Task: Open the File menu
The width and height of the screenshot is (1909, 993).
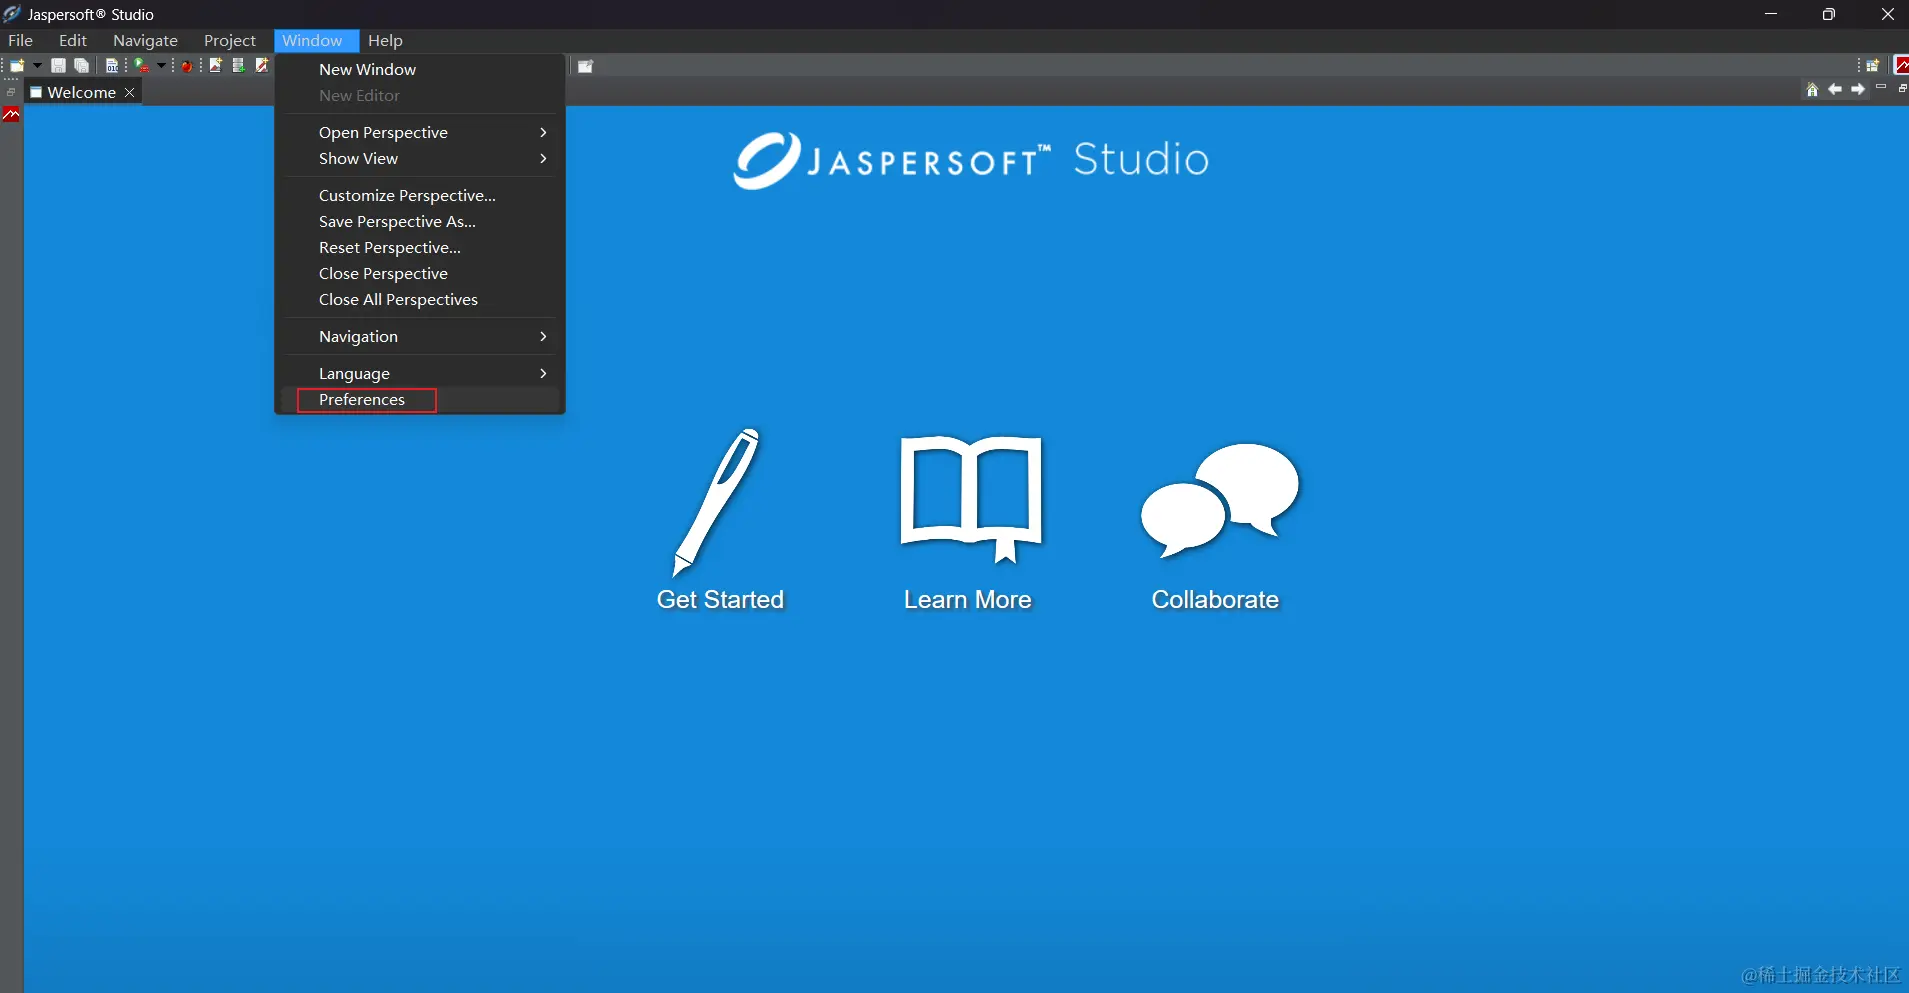Action: (20, 41)
